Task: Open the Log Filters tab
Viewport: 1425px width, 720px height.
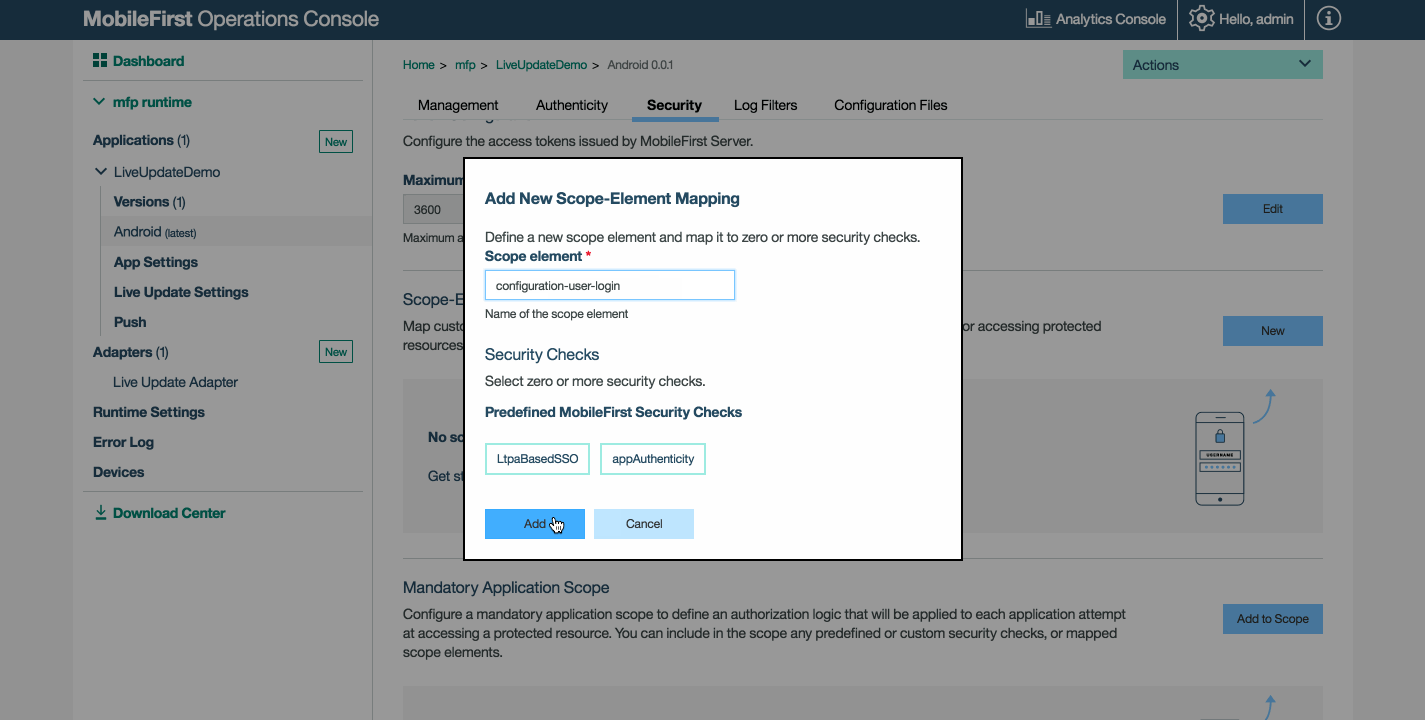Action: 765,105
